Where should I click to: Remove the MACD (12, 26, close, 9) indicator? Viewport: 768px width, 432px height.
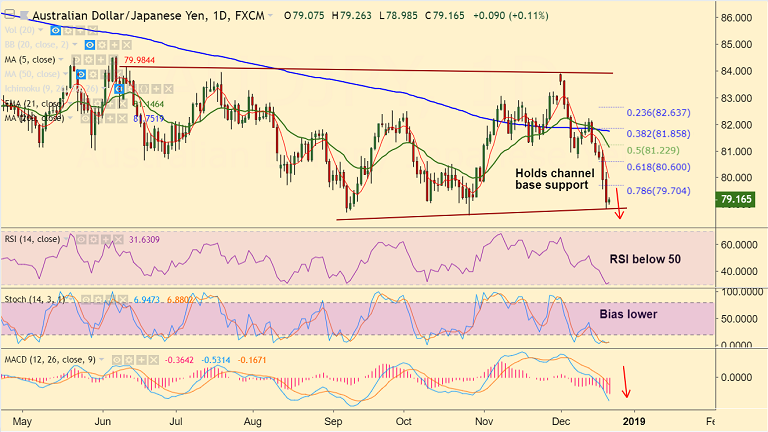click(x=154, y=360)
